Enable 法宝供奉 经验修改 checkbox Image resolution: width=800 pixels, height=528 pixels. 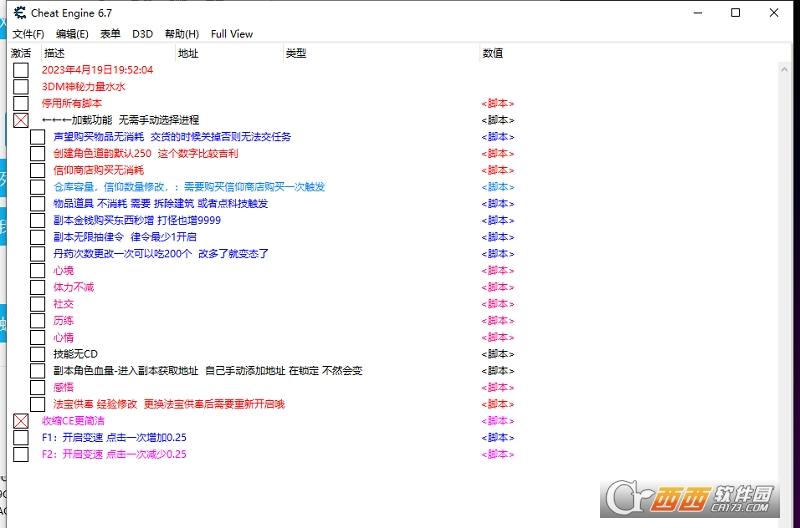(x=38, y=405)
